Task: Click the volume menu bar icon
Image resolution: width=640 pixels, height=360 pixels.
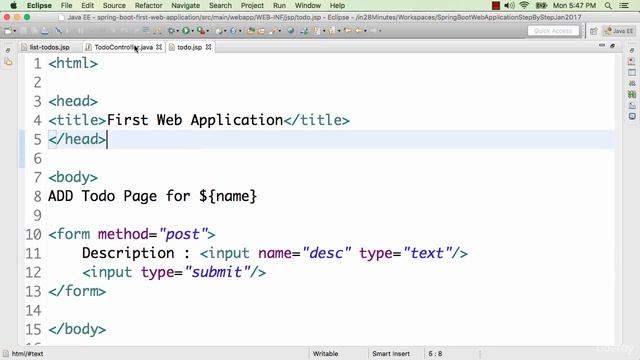Action: 509,6
